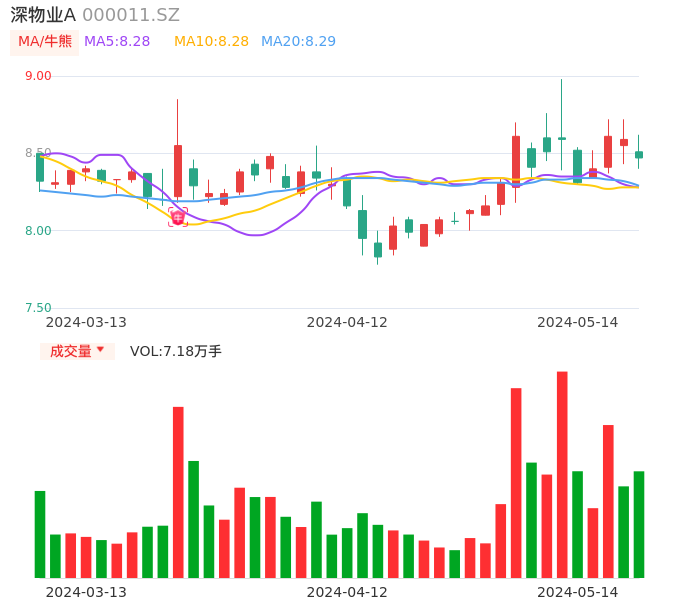Click the leftmost green volume bar

click(40, 534)
